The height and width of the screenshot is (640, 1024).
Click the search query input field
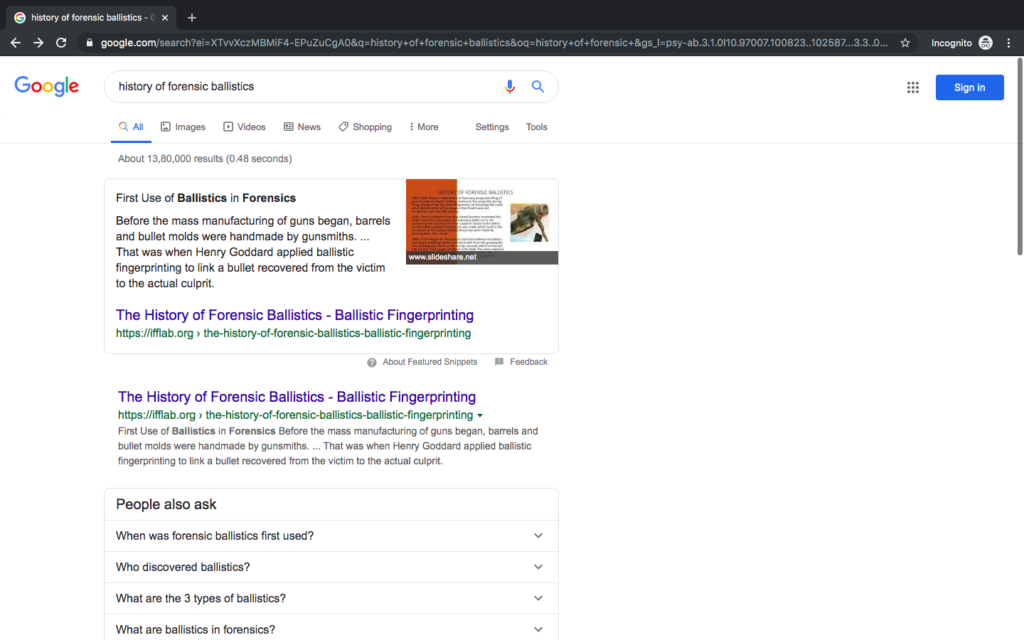coord(304,86)
